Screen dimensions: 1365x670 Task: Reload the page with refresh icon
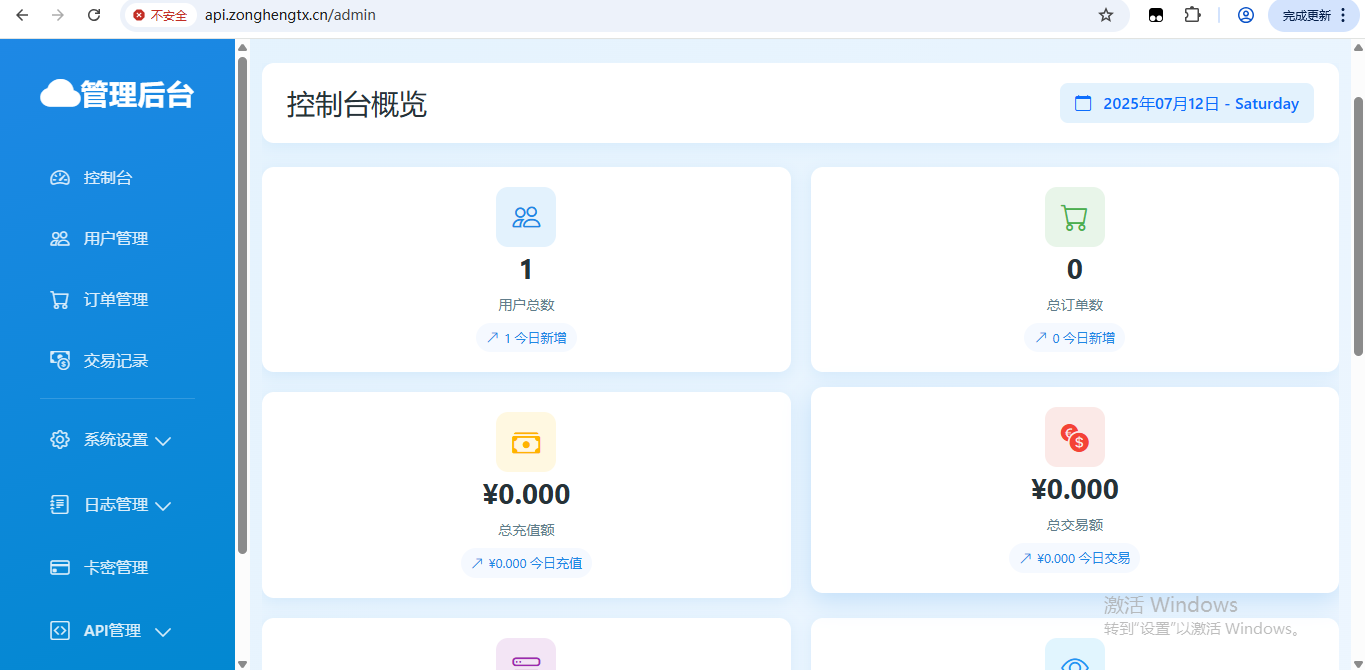tap(94, 15)
